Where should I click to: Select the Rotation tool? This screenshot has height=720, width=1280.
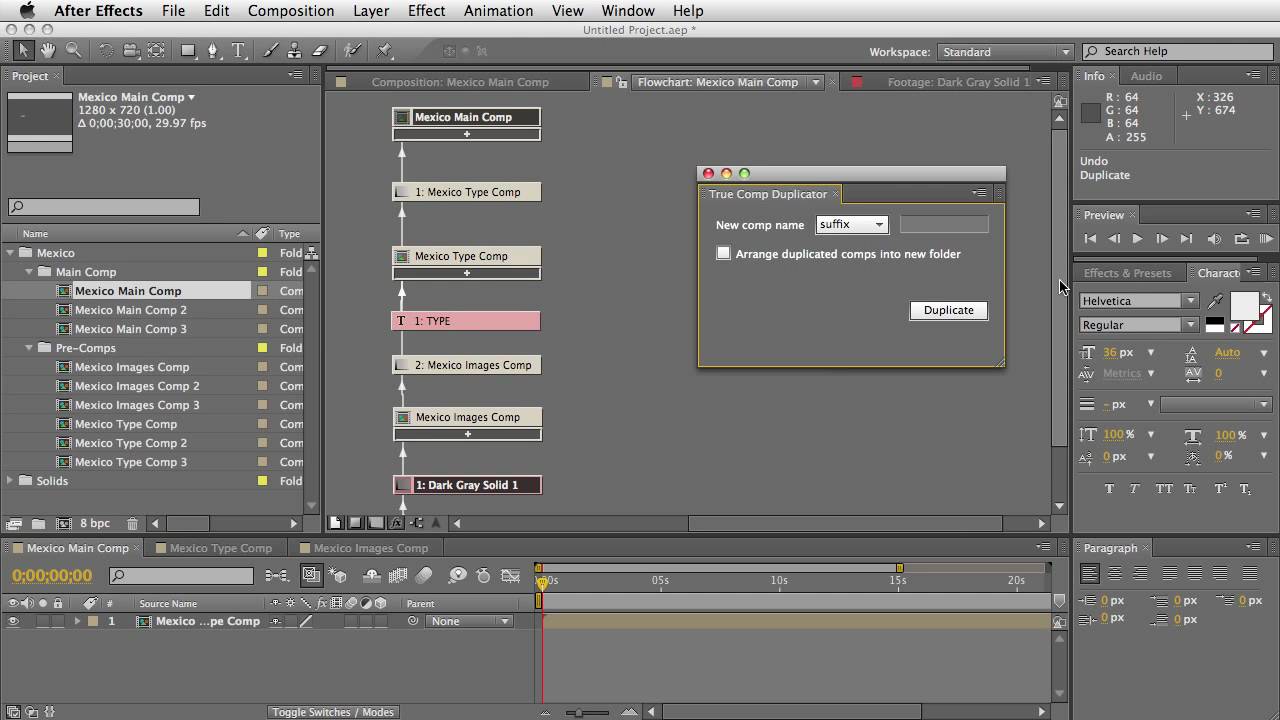coord(106,51)
